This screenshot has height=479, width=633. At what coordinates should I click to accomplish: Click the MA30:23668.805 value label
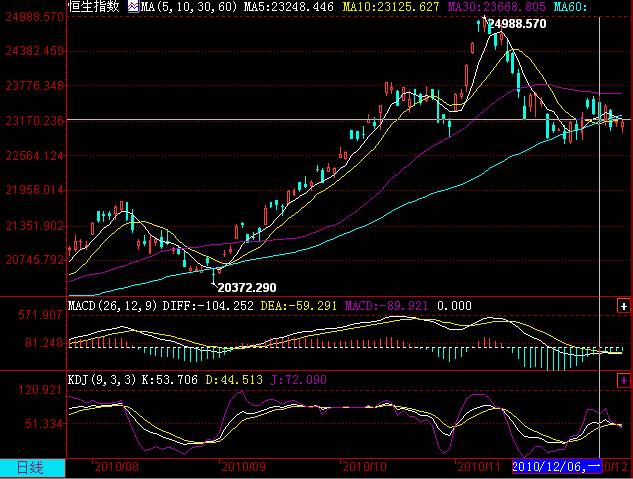(497, 7)
